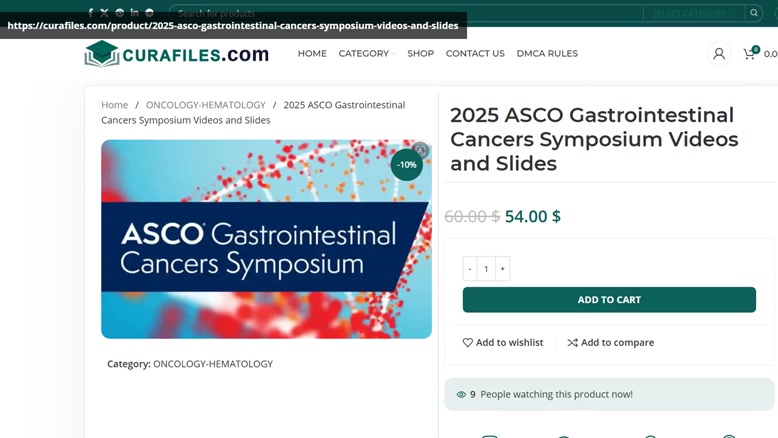Click the CURAFILES.com logo
This screenshot has width=778, height=438.
point(177,54)
